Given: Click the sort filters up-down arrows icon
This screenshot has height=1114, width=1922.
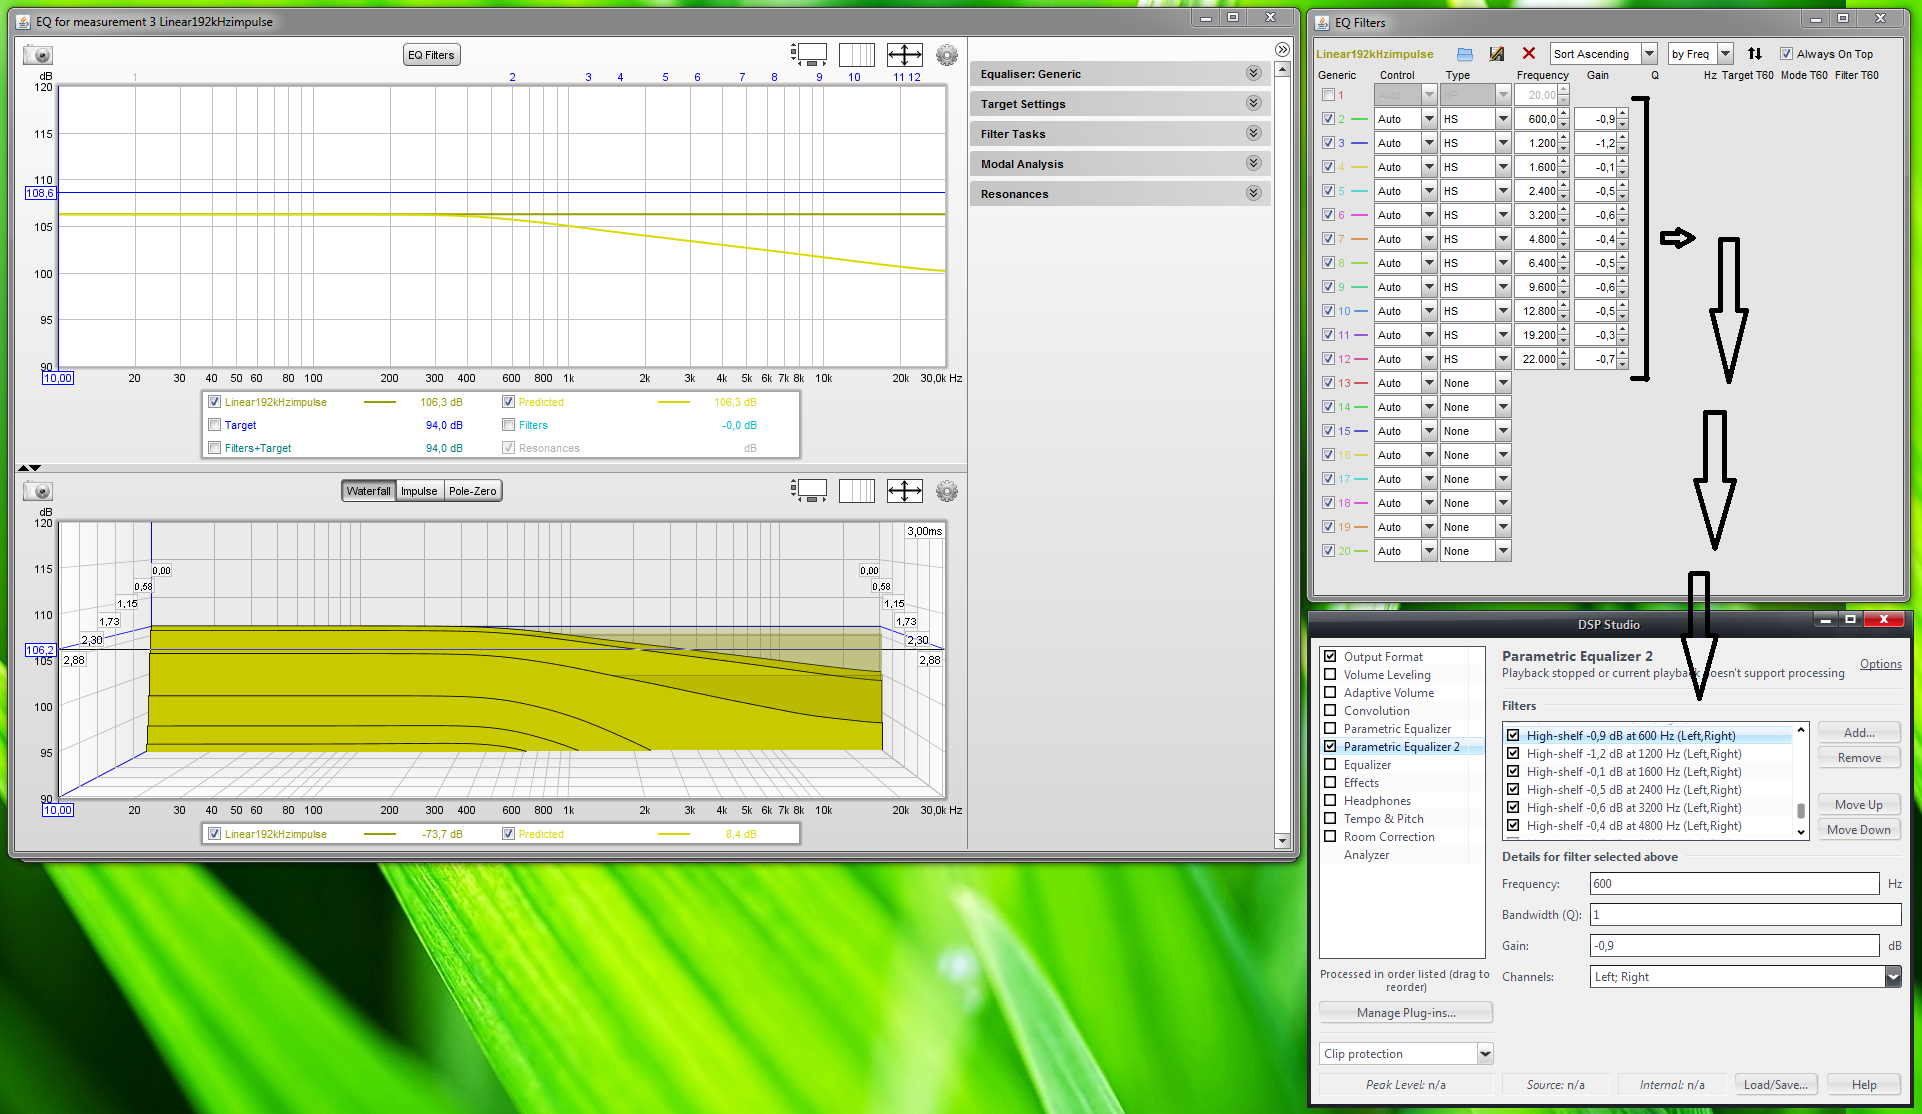Looking at the screenshot, I should [1755, 54].
